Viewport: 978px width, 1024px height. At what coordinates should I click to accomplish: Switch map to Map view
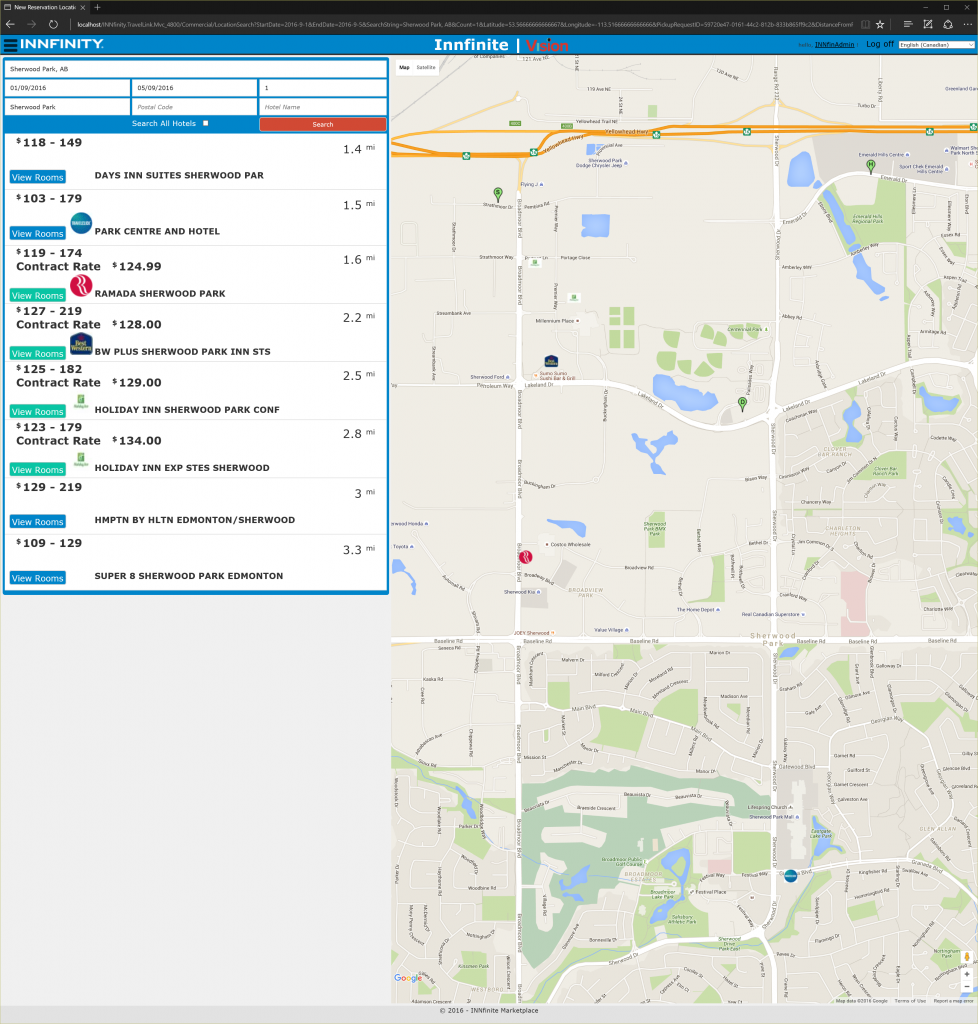point(405,67)
